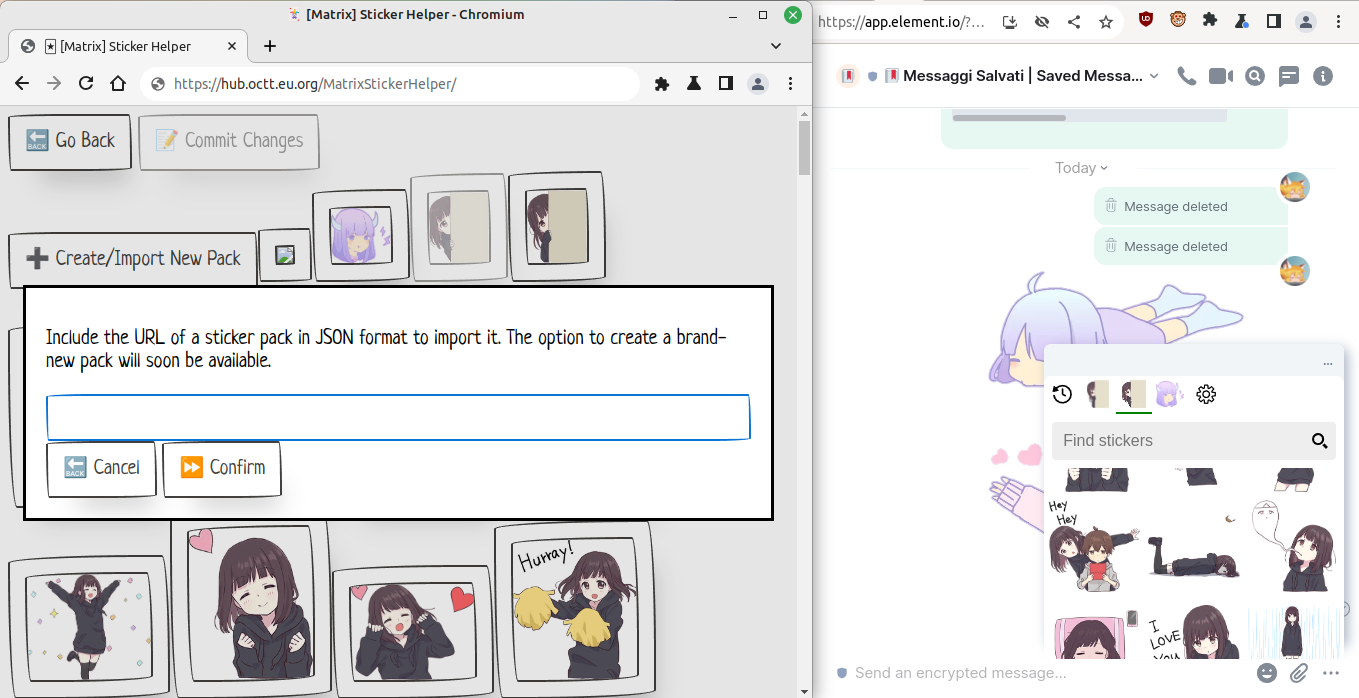Click Go Back button in Sticker Helper
This screenshot has width=1359, height=698.
pos(70,141)
